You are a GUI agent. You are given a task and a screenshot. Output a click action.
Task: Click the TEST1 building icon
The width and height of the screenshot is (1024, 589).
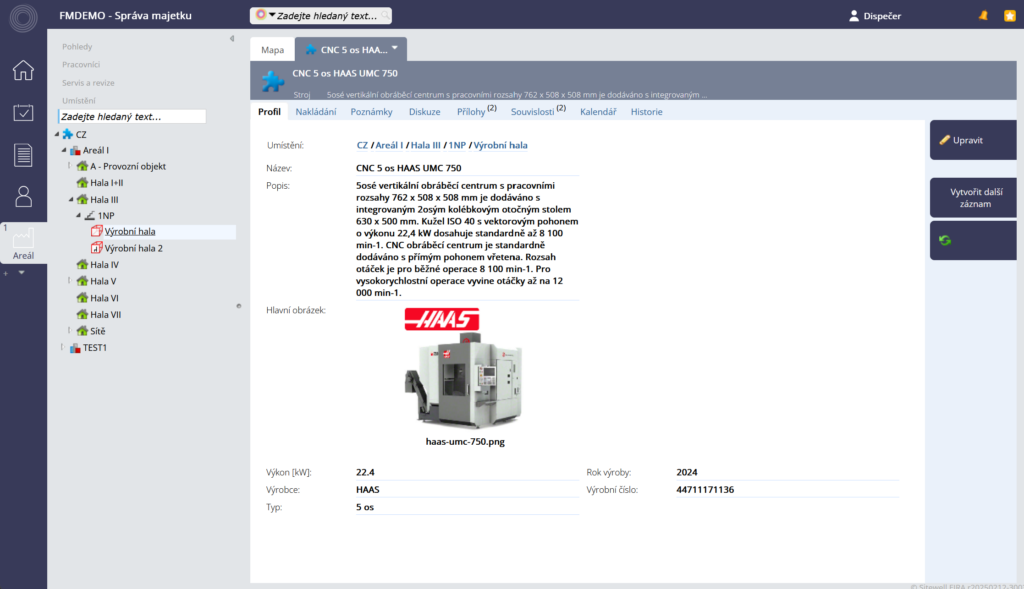point(75,347)
